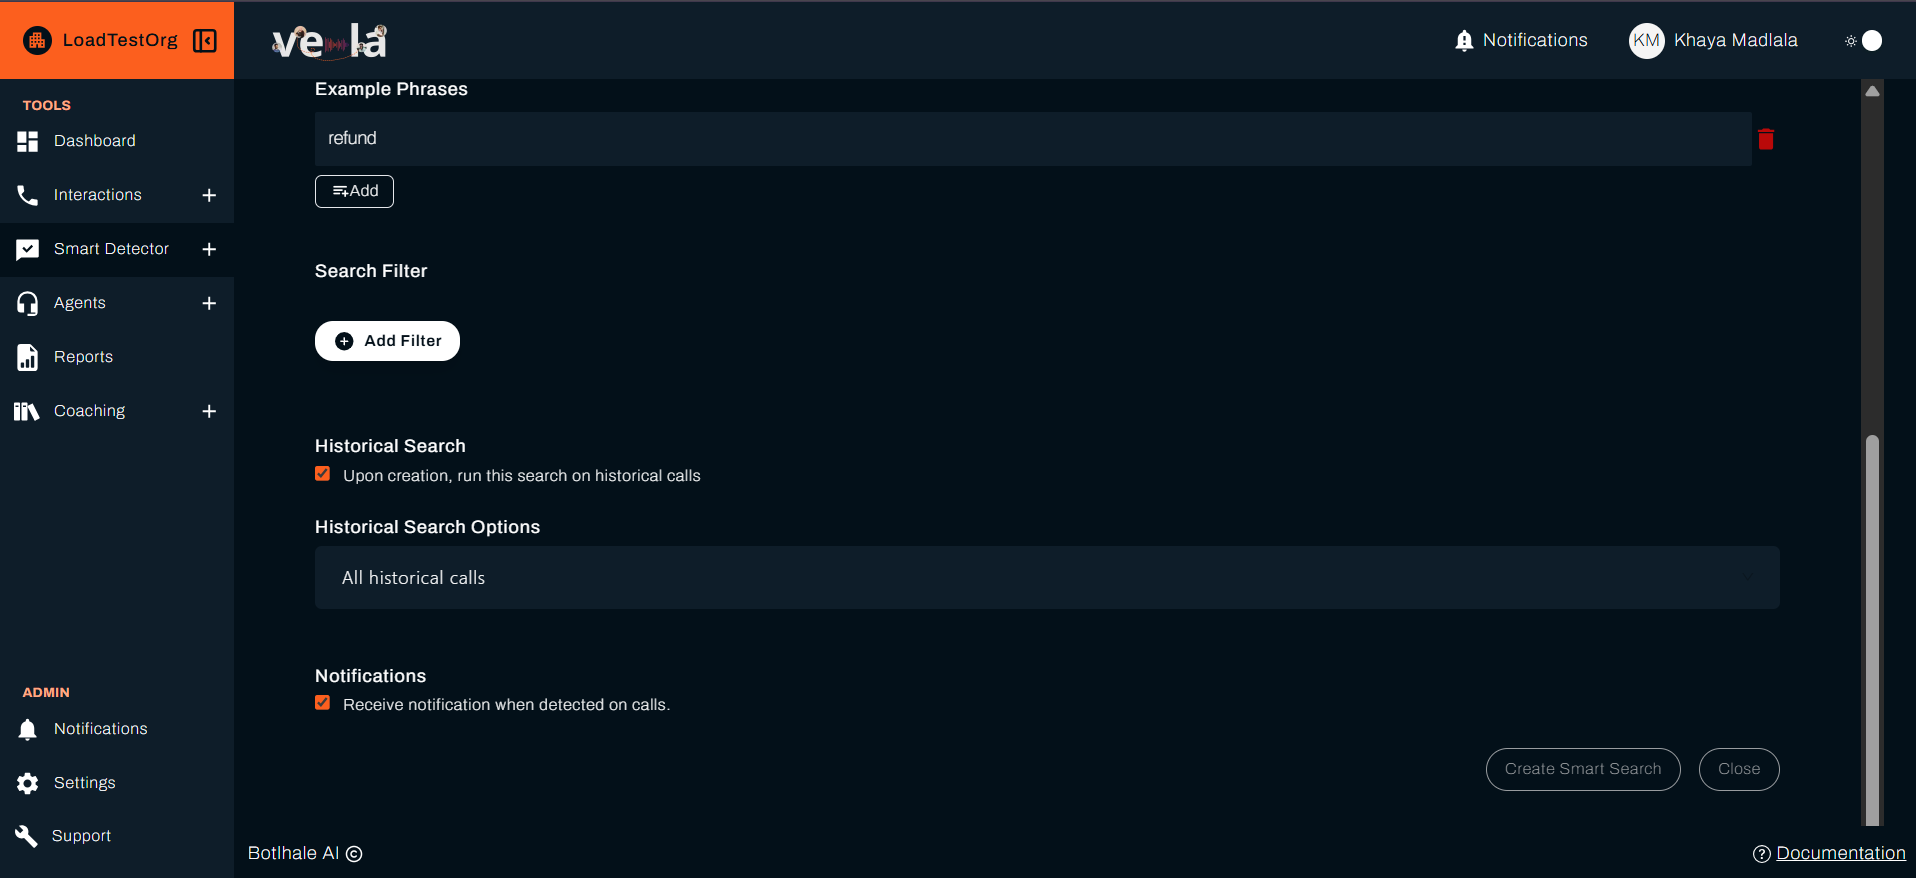
Task: Uncheck receive notification when detected
Action: [x=323, y=703]
